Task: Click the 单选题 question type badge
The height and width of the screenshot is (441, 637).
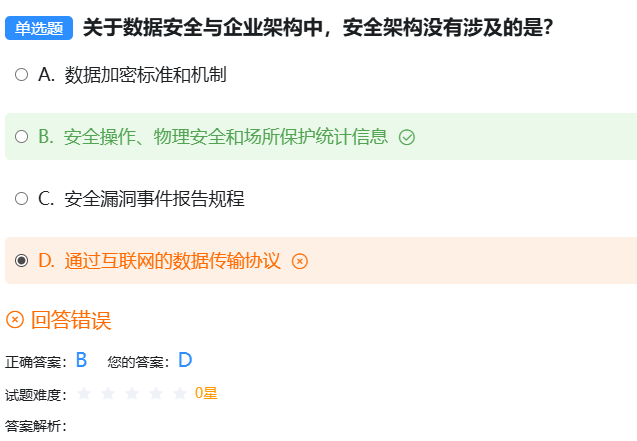Action: pos(39,28)
